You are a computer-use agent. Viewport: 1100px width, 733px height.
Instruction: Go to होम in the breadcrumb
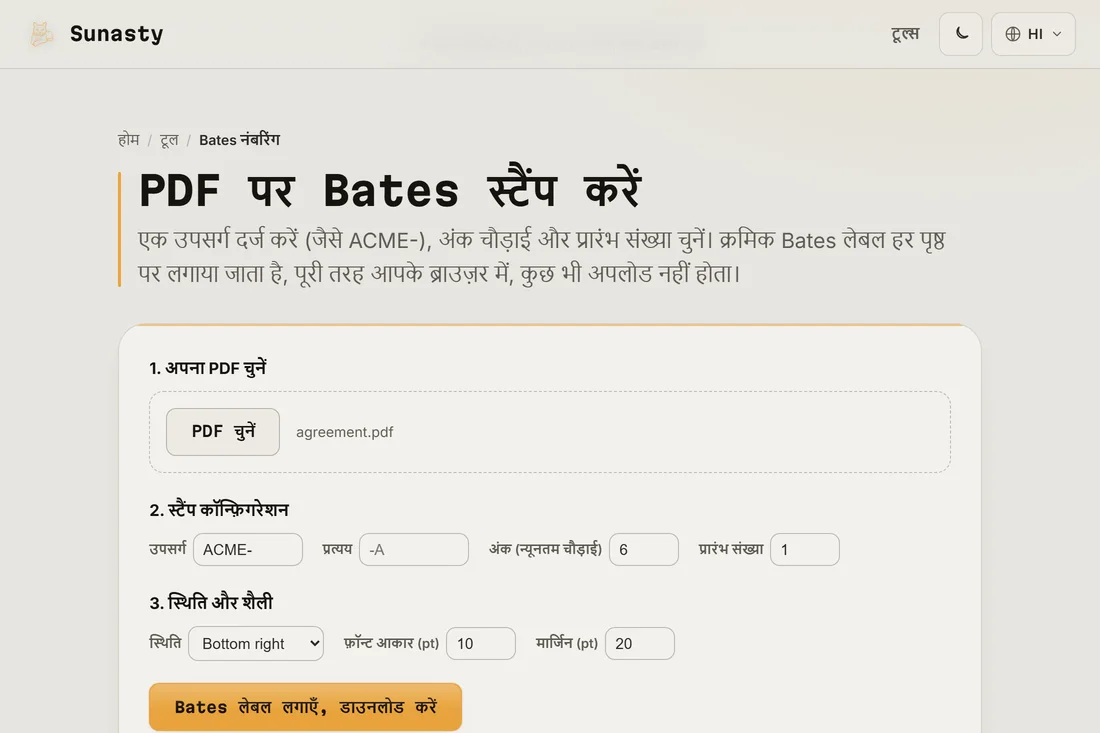pyautogui.click(x=128, y=140)
